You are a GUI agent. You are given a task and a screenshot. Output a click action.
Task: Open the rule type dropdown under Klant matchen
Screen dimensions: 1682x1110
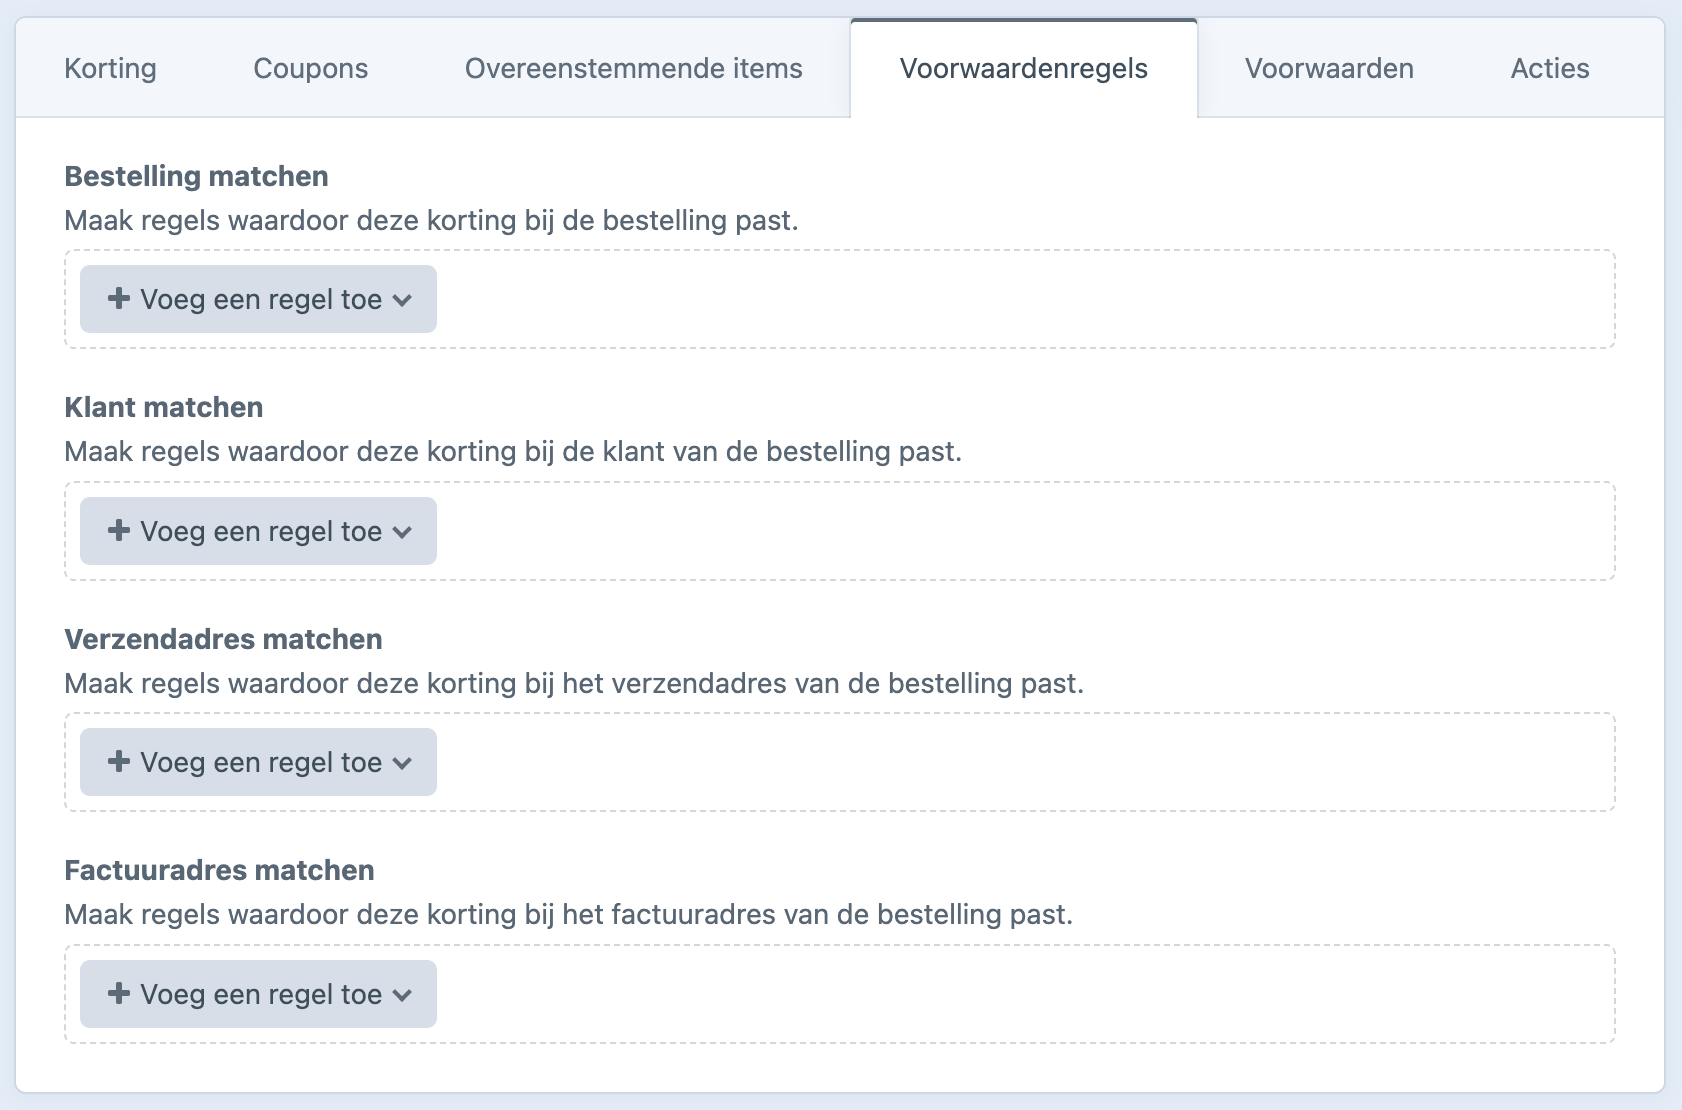coord(404,530)
